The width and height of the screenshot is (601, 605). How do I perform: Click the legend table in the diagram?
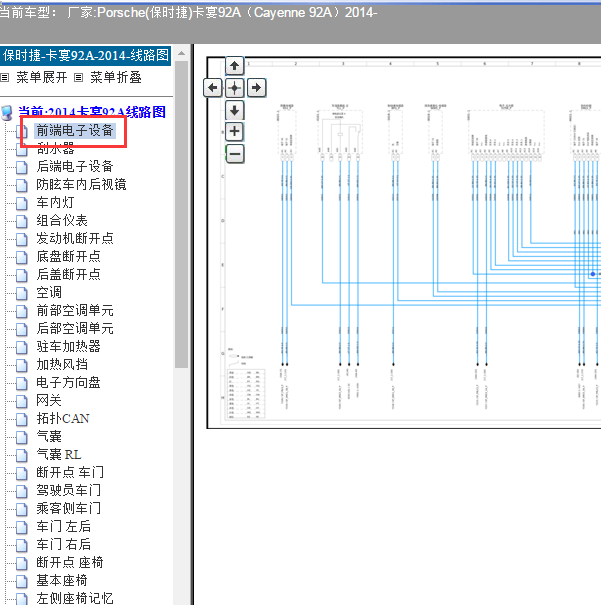246,393
